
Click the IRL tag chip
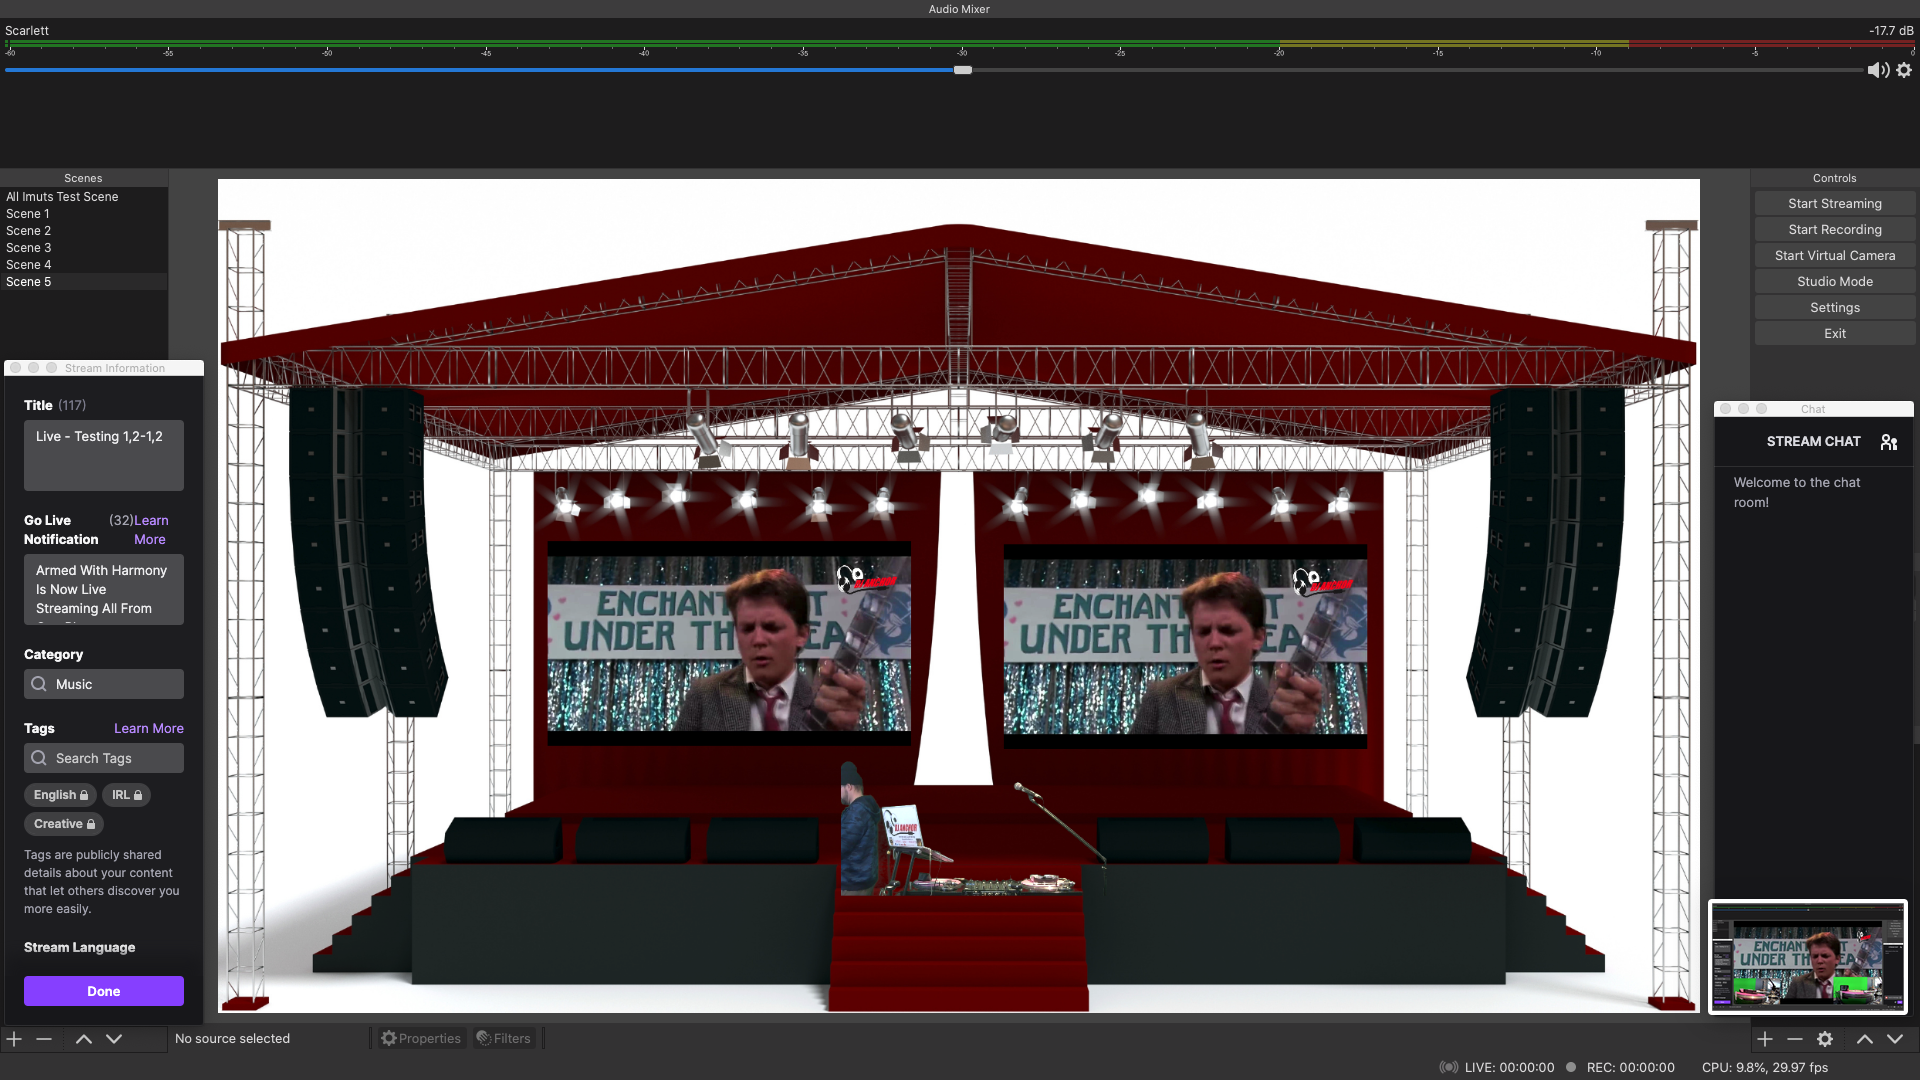pyautogui.click(x=127, y=795)
